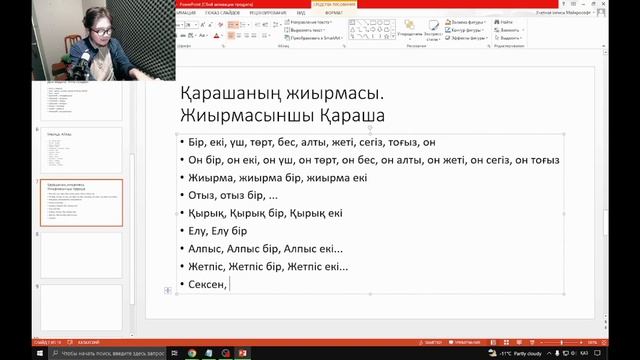
Task: Start slide show from status bar icon
Action: click(x=532, y=342)
